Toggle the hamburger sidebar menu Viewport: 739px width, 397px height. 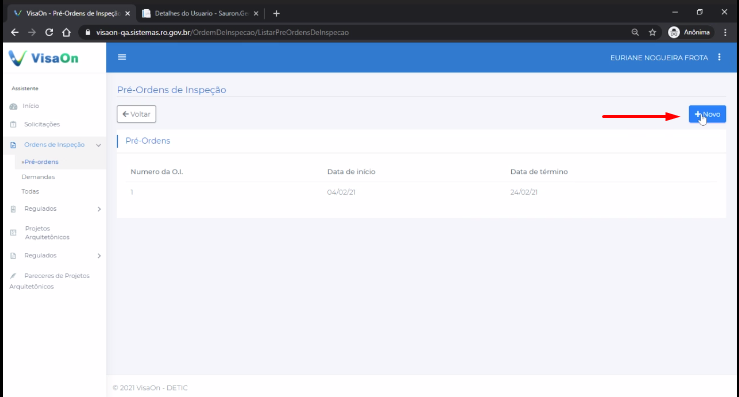[x=122, y=57]
